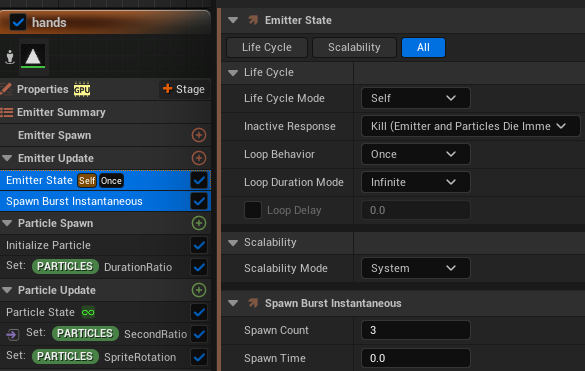The image size is (585, 371).
Task: Switch to the Scalability filter tab
Action: [354, 47]
